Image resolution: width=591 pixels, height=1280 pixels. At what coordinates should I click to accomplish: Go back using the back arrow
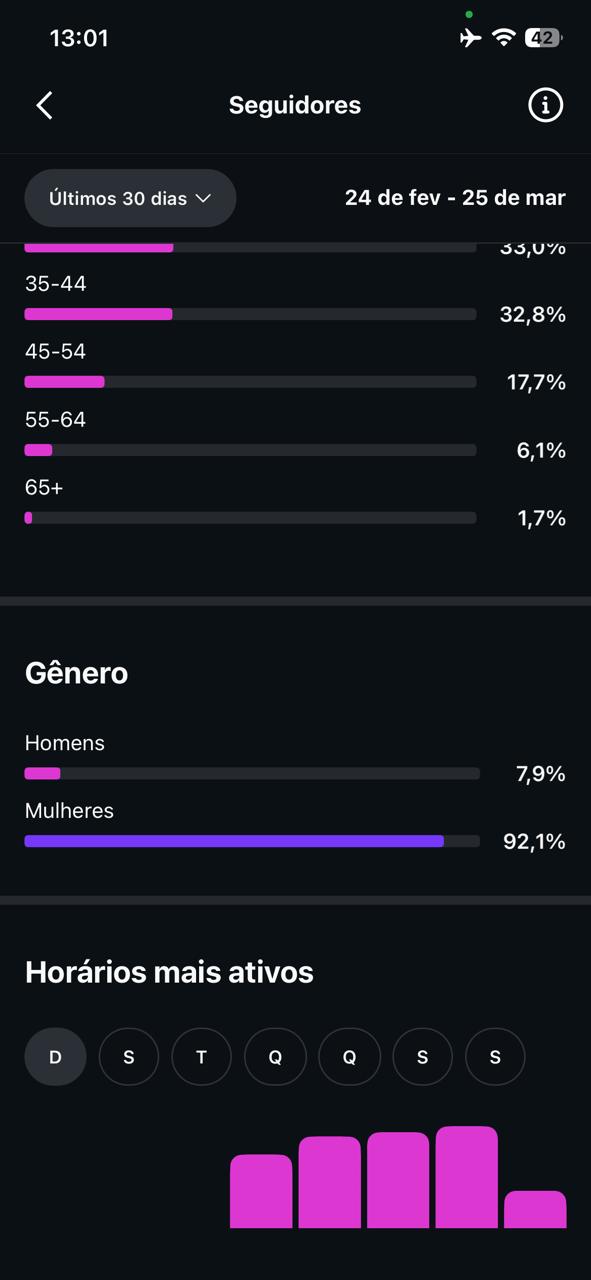tap(44, 105)
